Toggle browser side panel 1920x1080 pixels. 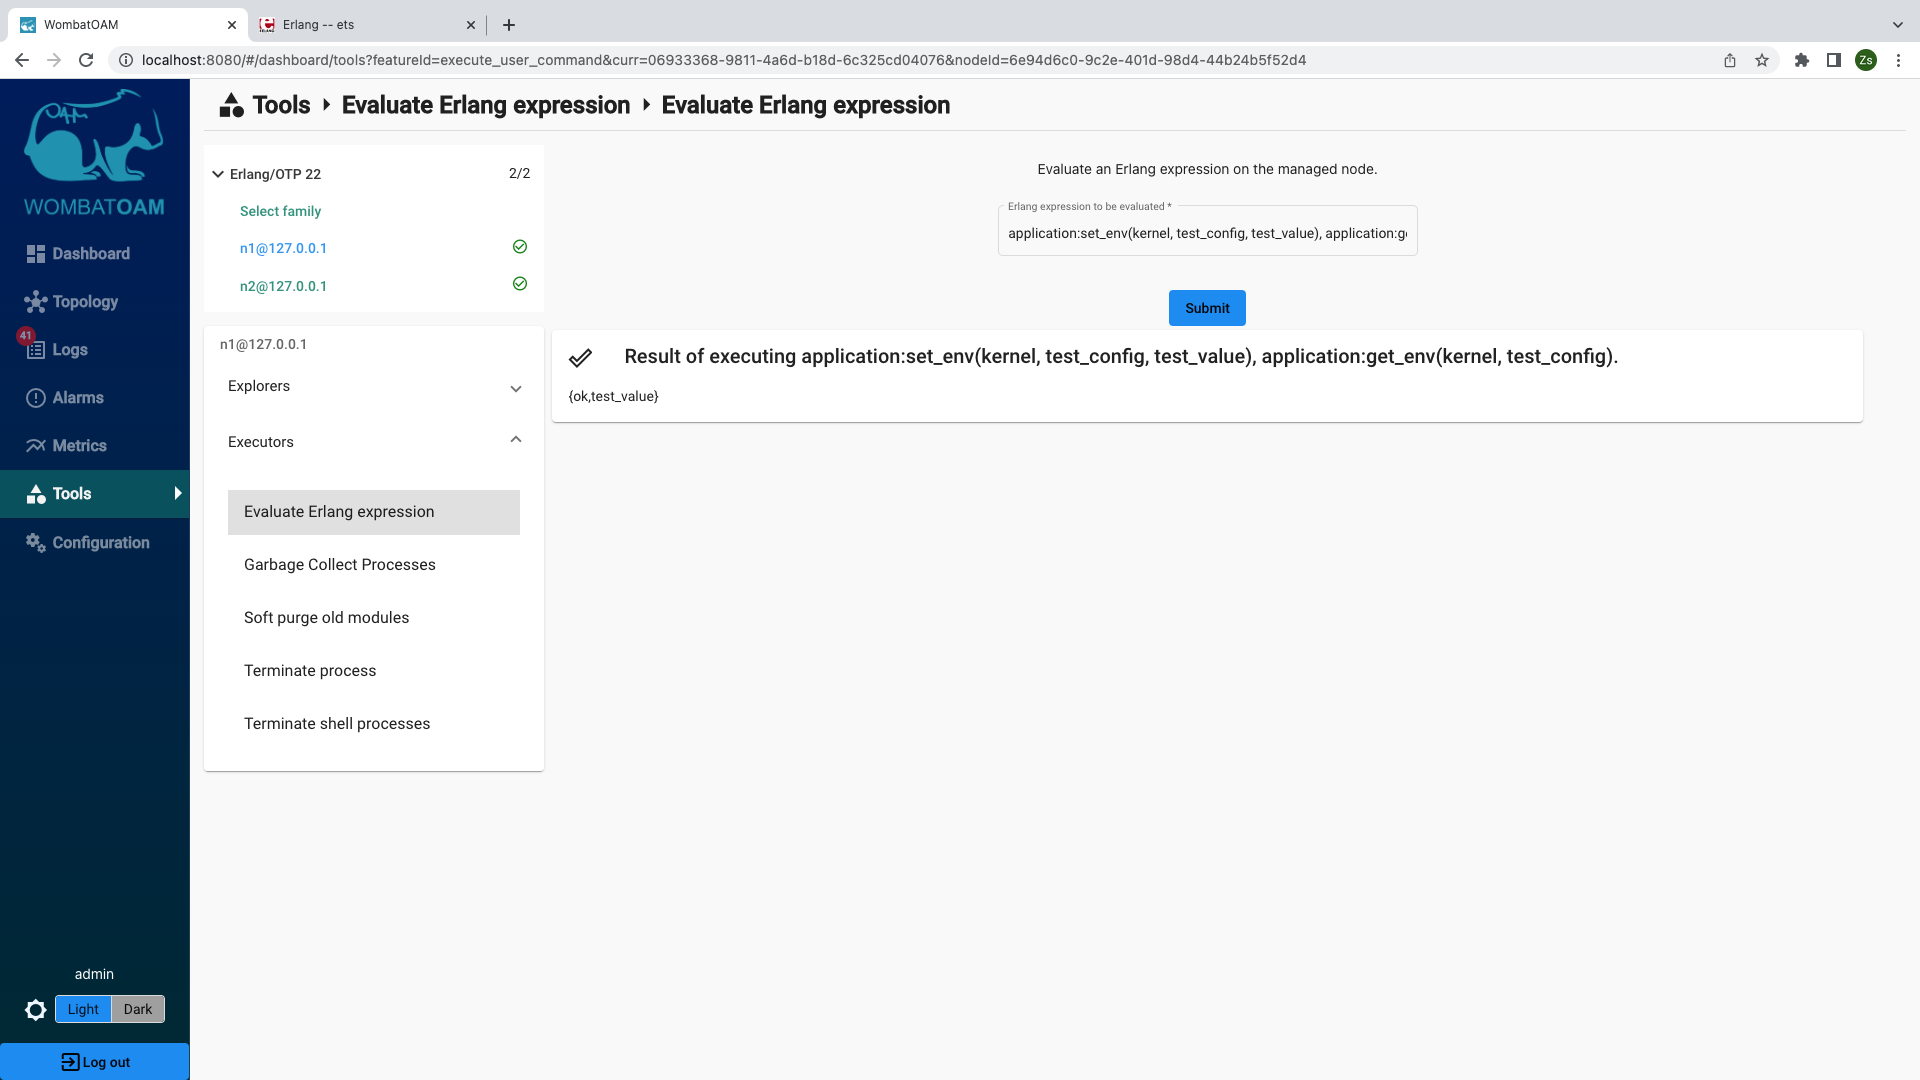coord(1834,60)
